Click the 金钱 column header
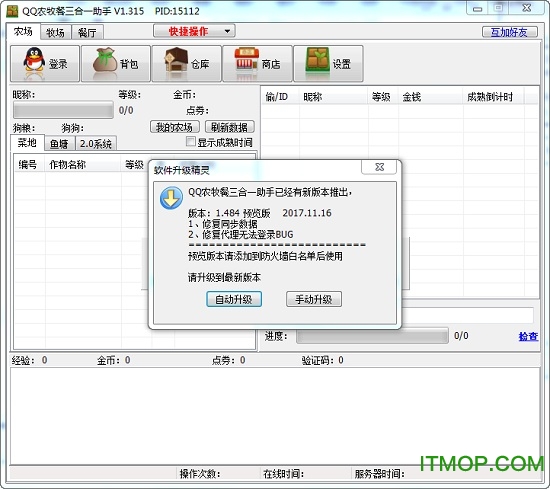 click(x=431, y=96)
